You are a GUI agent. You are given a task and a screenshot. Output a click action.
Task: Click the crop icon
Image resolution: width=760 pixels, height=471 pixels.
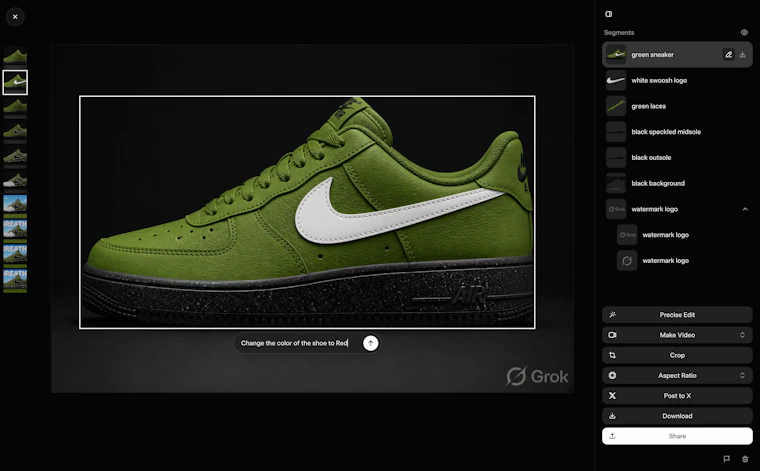(x=613, y=356)
